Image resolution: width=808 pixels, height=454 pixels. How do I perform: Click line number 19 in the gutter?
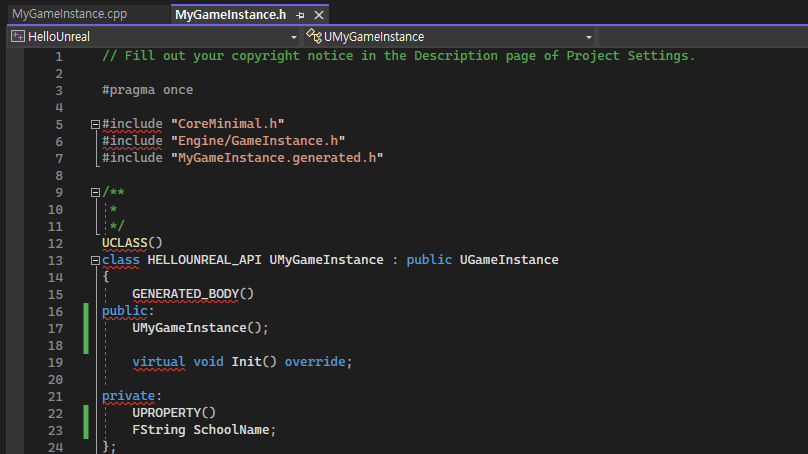click(x=55, y=363)
